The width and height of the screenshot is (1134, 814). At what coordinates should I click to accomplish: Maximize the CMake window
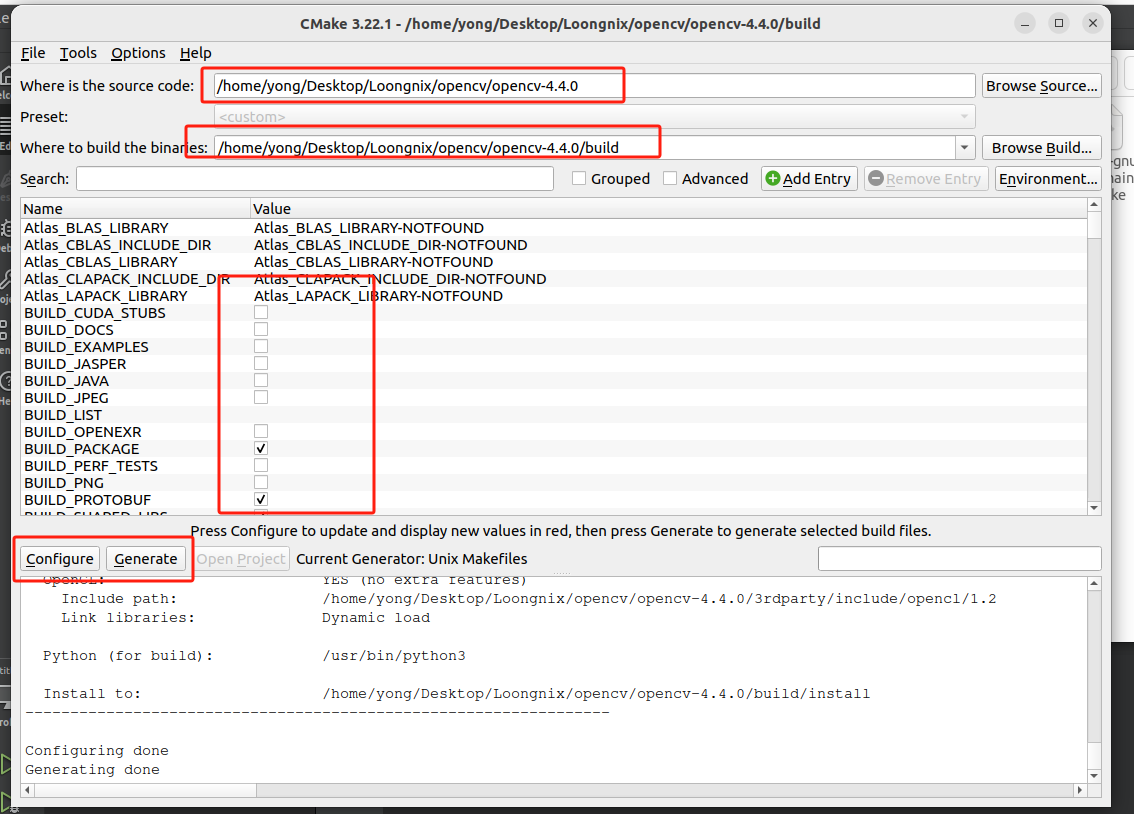click(1059, 23)
